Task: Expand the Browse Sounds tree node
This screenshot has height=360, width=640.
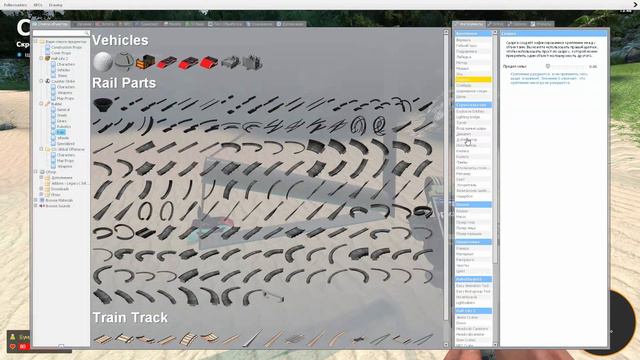Action: pyautogui.click(x=36, y=206)
